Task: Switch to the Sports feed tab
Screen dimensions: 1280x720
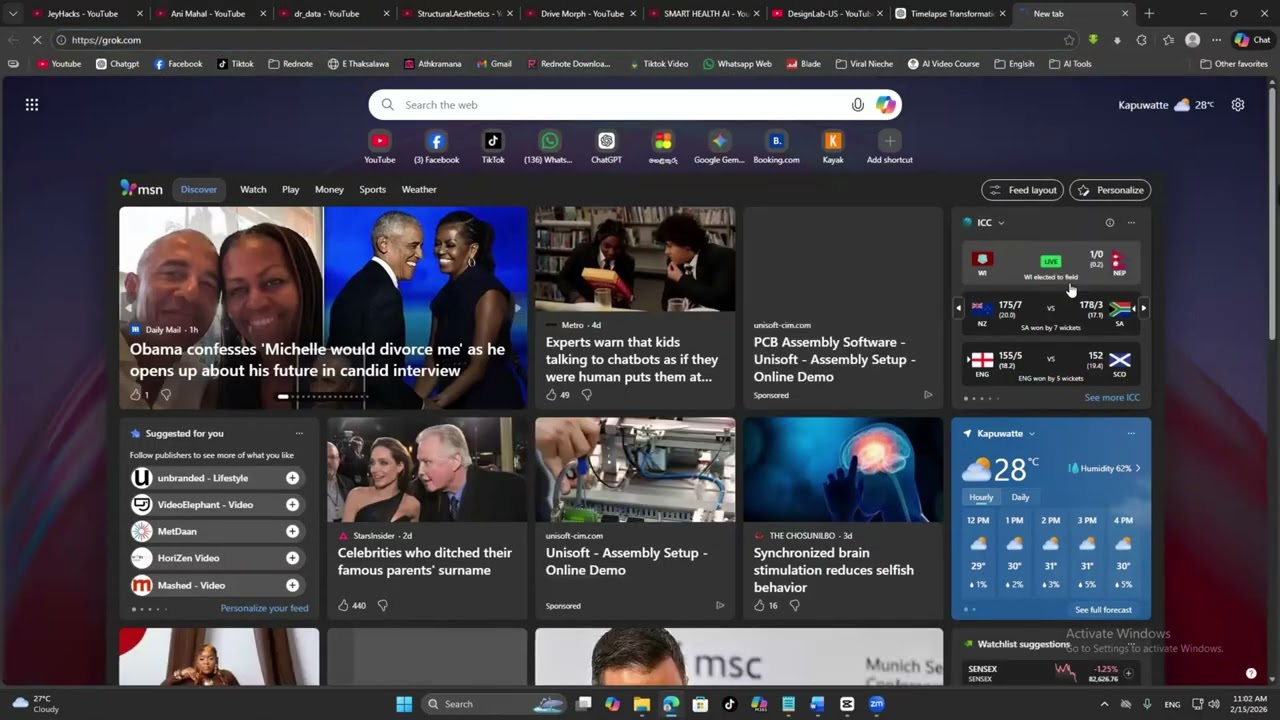Action: 372,189
